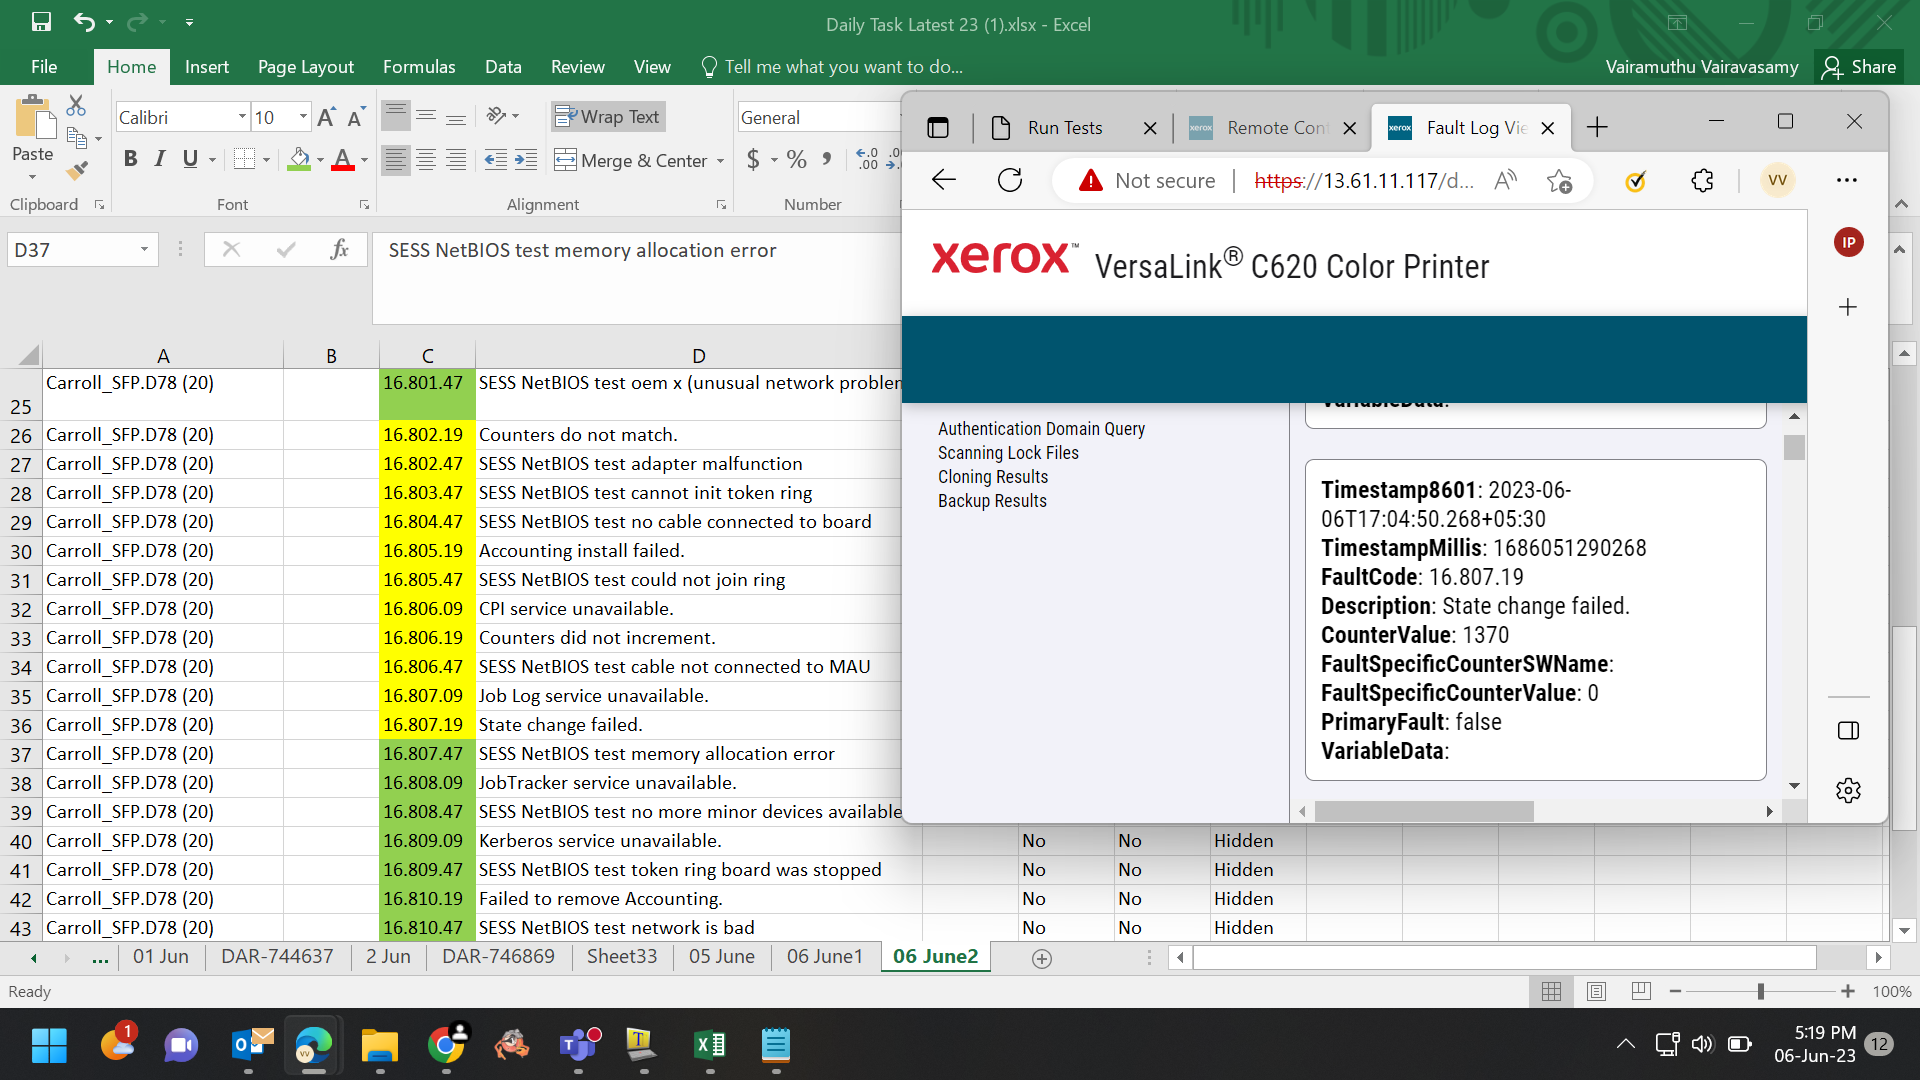The width and height of the screenshot is (1920, 1080).
Task: Click the Format Painter icon
Action: coord(77,170)
